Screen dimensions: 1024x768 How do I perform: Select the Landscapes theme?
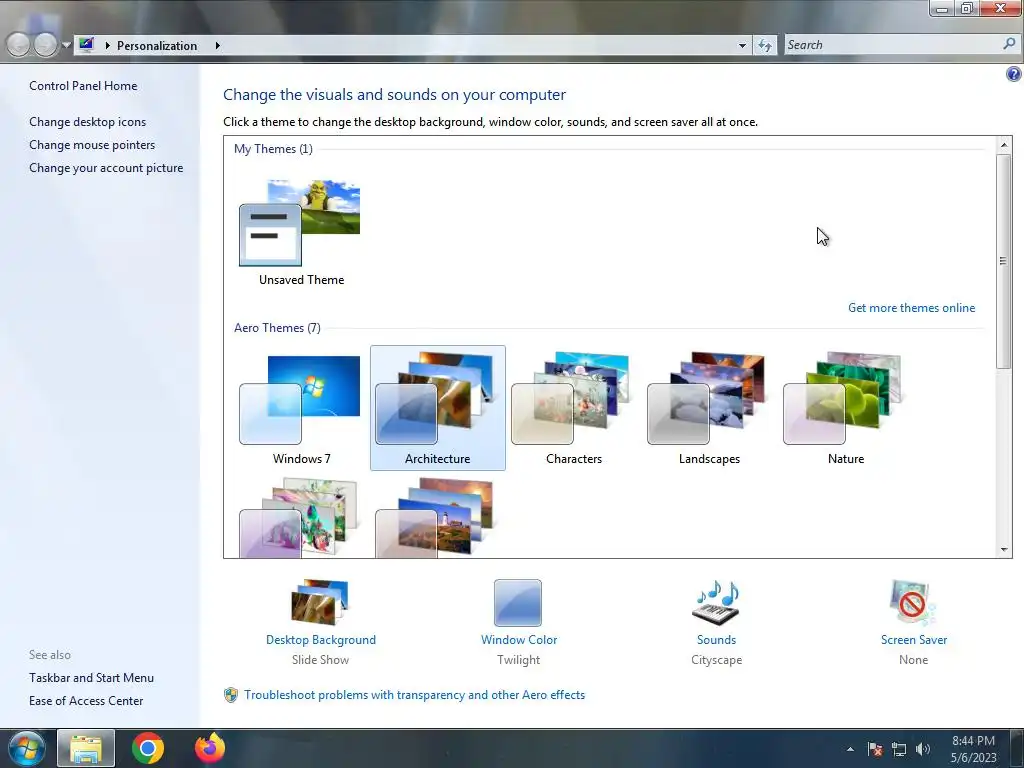[709, 408]
